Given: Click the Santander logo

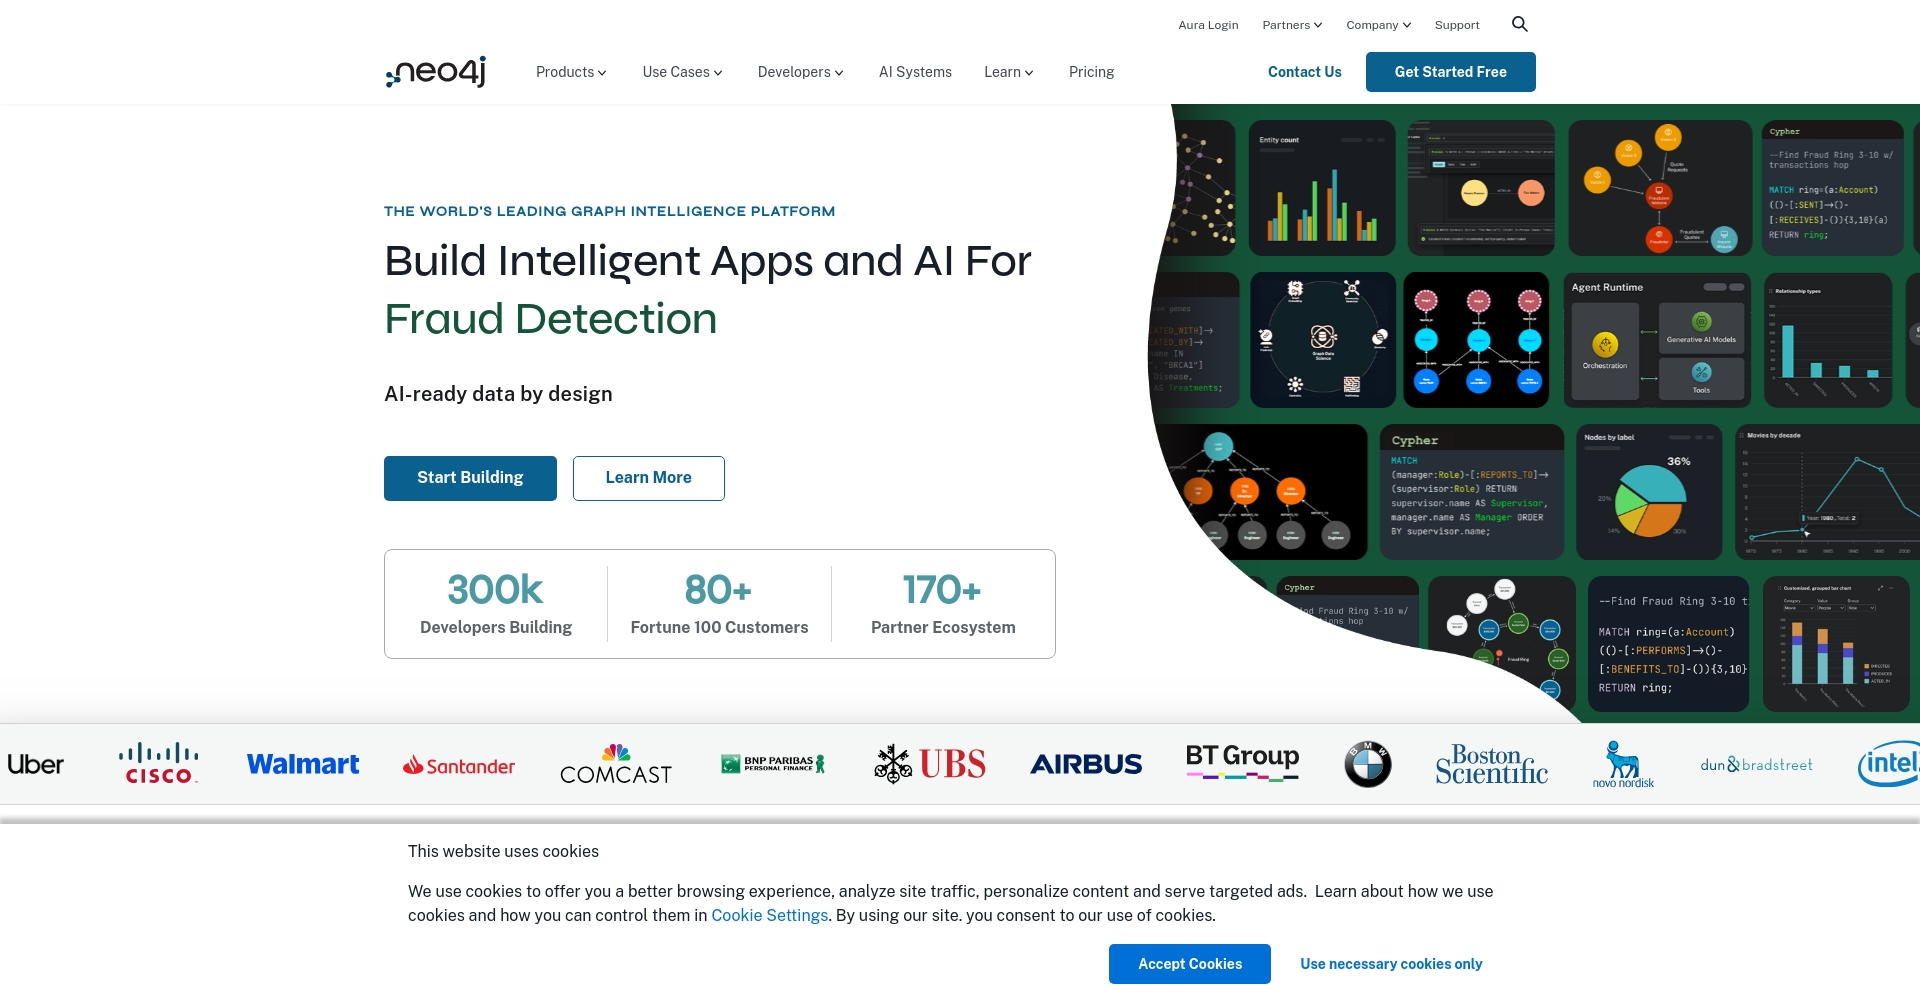Looking at the screenshot, I should [x=459, y=766].
